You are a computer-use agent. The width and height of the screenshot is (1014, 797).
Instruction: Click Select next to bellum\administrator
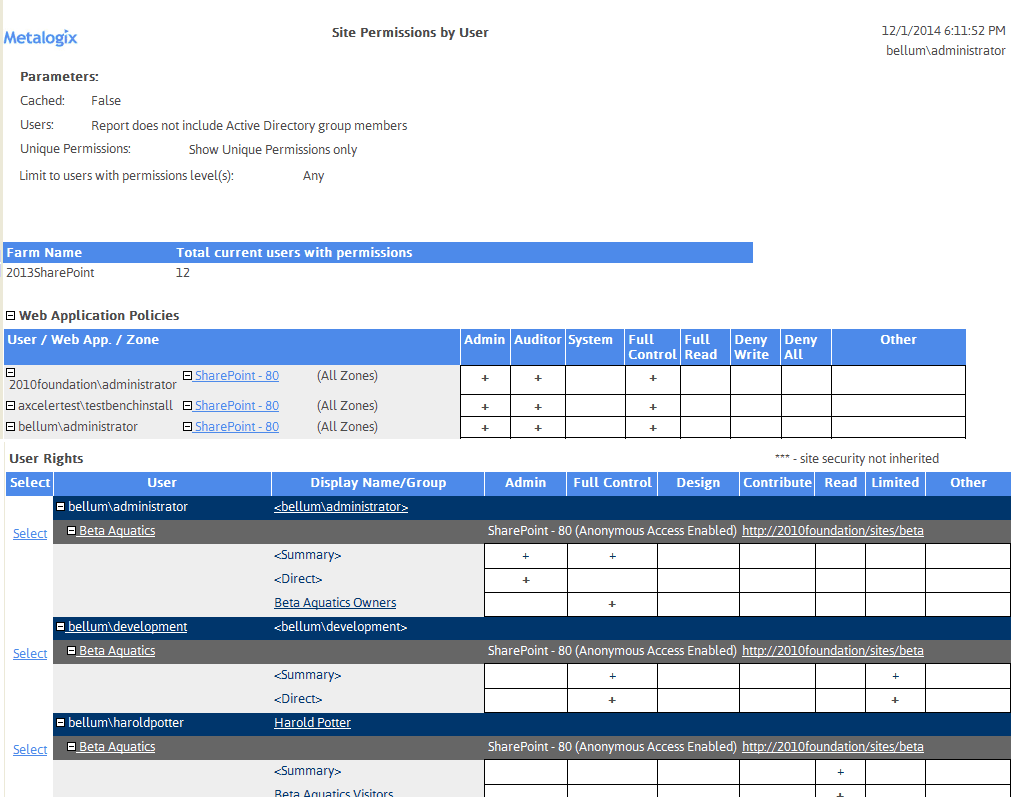(29, 533)
